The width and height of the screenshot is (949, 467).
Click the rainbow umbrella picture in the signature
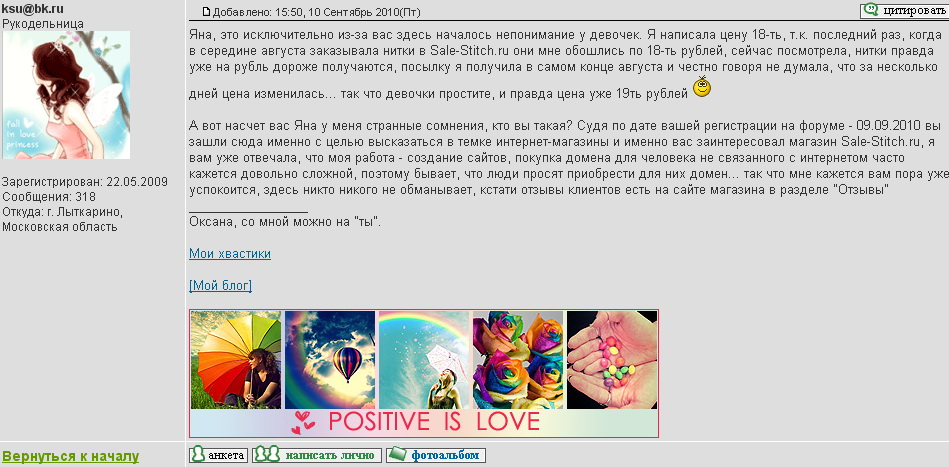(x=236, y=360)
